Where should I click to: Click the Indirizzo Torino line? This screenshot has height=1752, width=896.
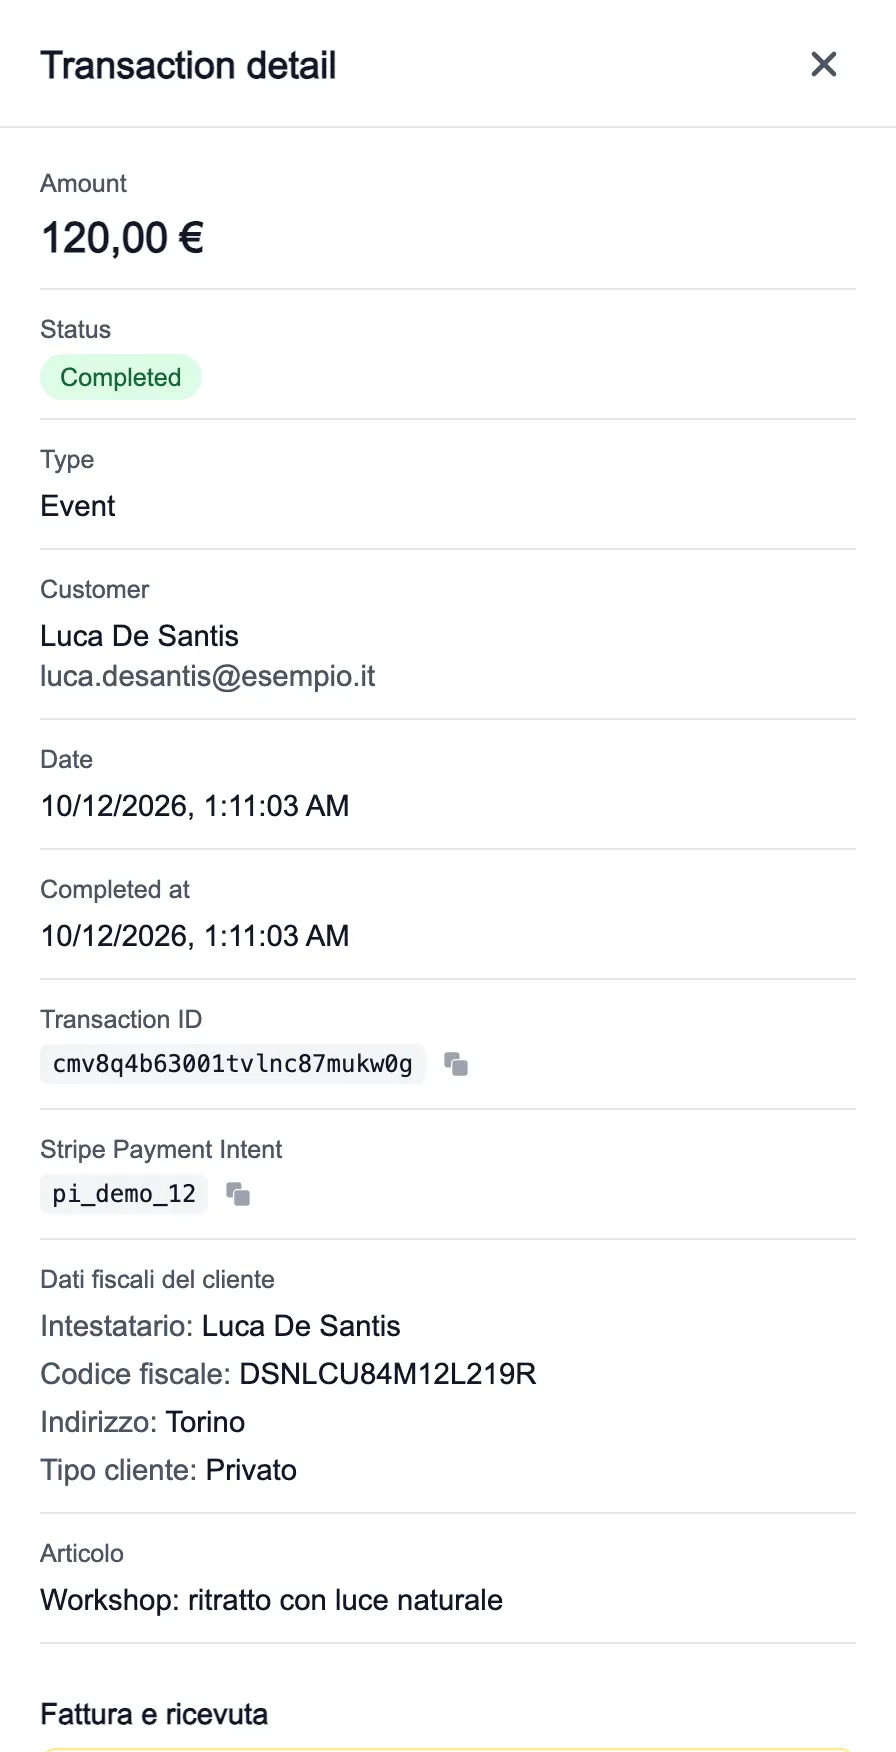tap(143, 1422)
